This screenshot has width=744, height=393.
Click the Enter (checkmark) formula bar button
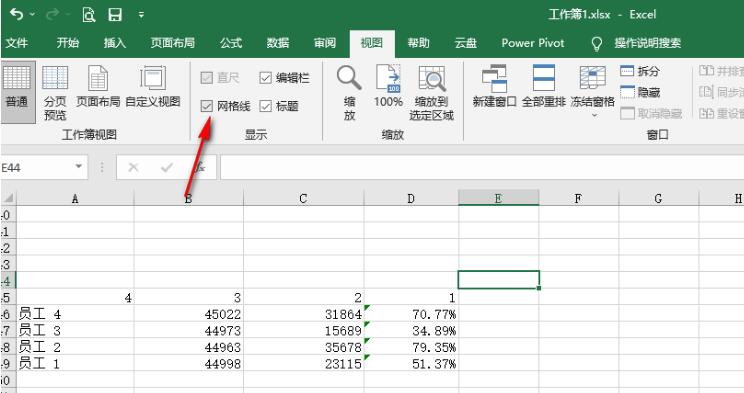[x=167, y=167]
